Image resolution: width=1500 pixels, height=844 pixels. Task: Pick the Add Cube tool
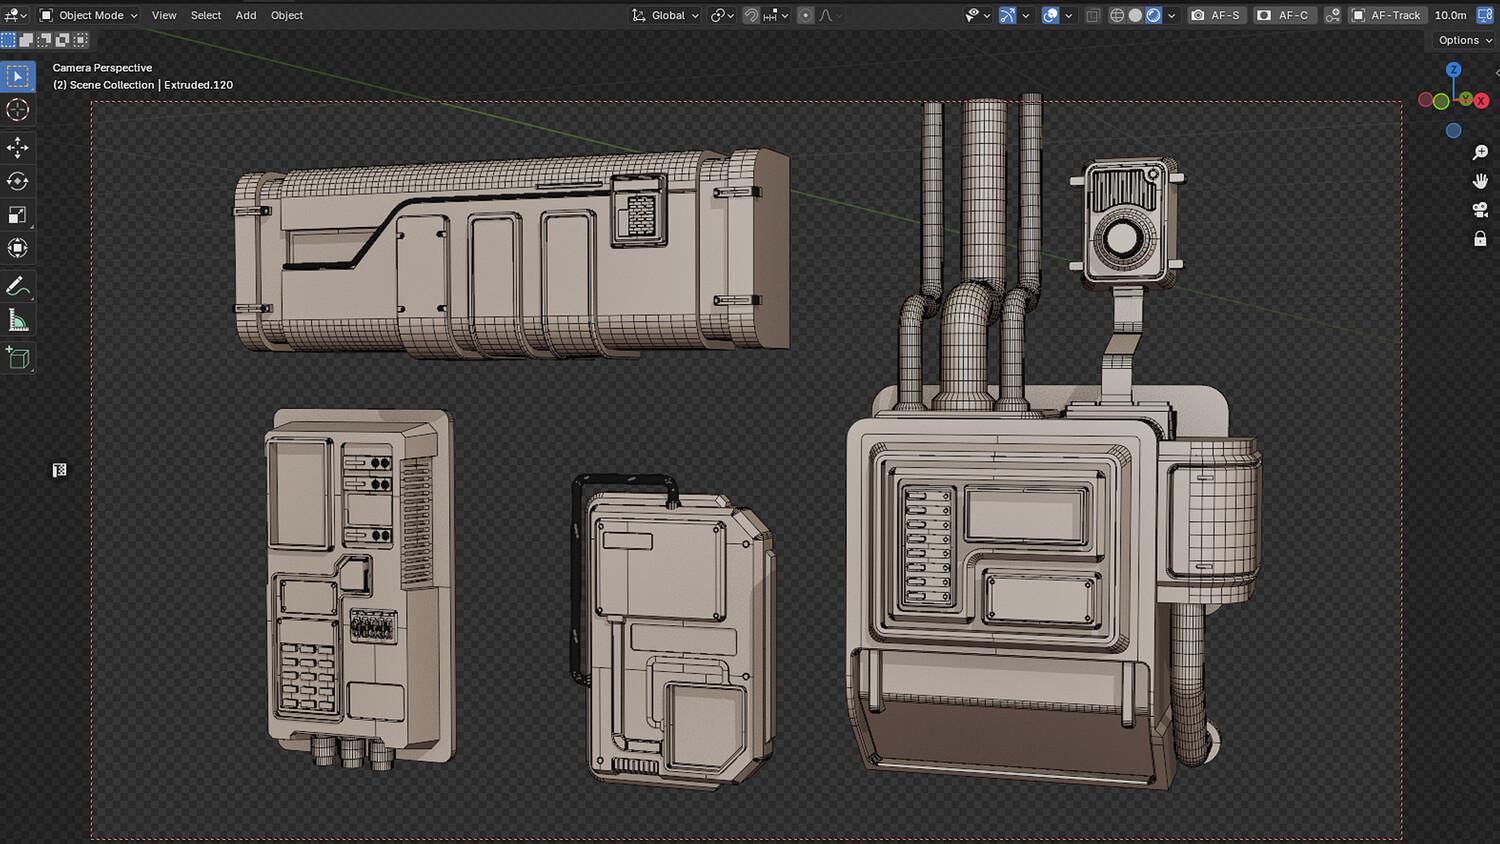pos(18,358)
